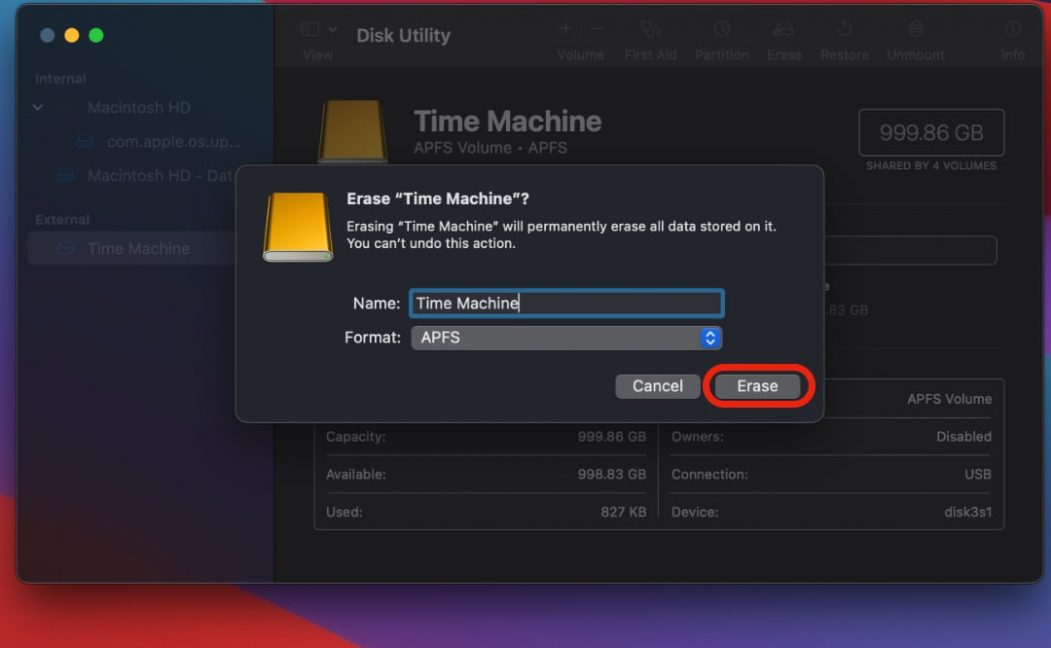Confirm by clicking the Erase button
Viewport: 1051px width, 648px height.
[757, 386]
